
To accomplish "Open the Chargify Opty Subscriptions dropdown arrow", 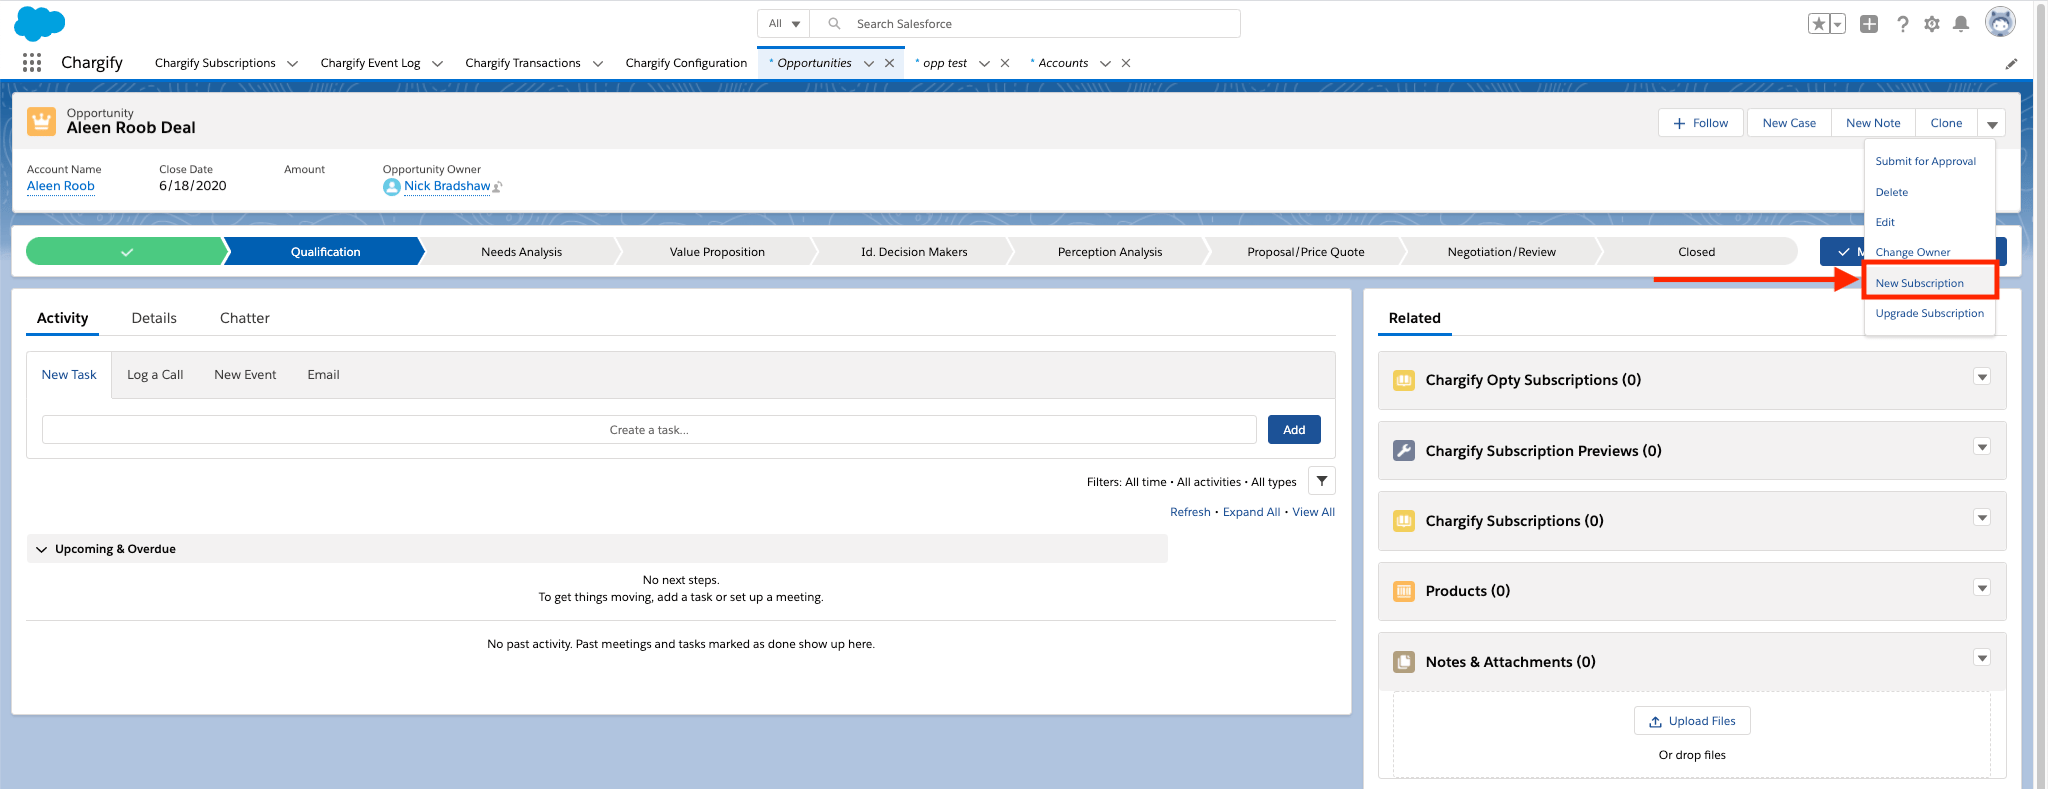I will click(x=1981, y=377).
